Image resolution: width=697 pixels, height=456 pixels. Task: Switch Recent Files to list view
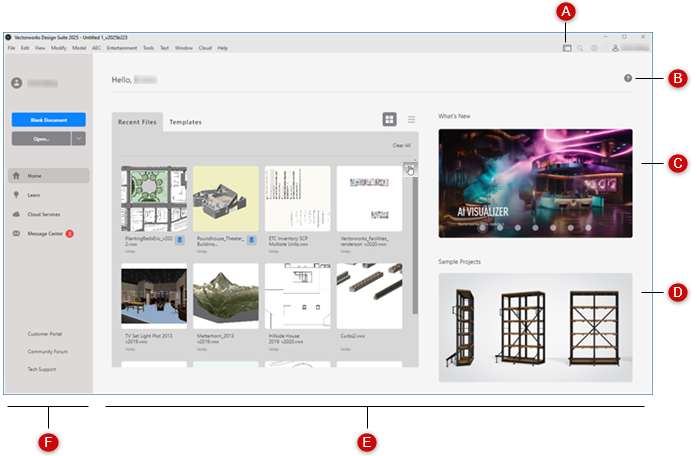411,119
